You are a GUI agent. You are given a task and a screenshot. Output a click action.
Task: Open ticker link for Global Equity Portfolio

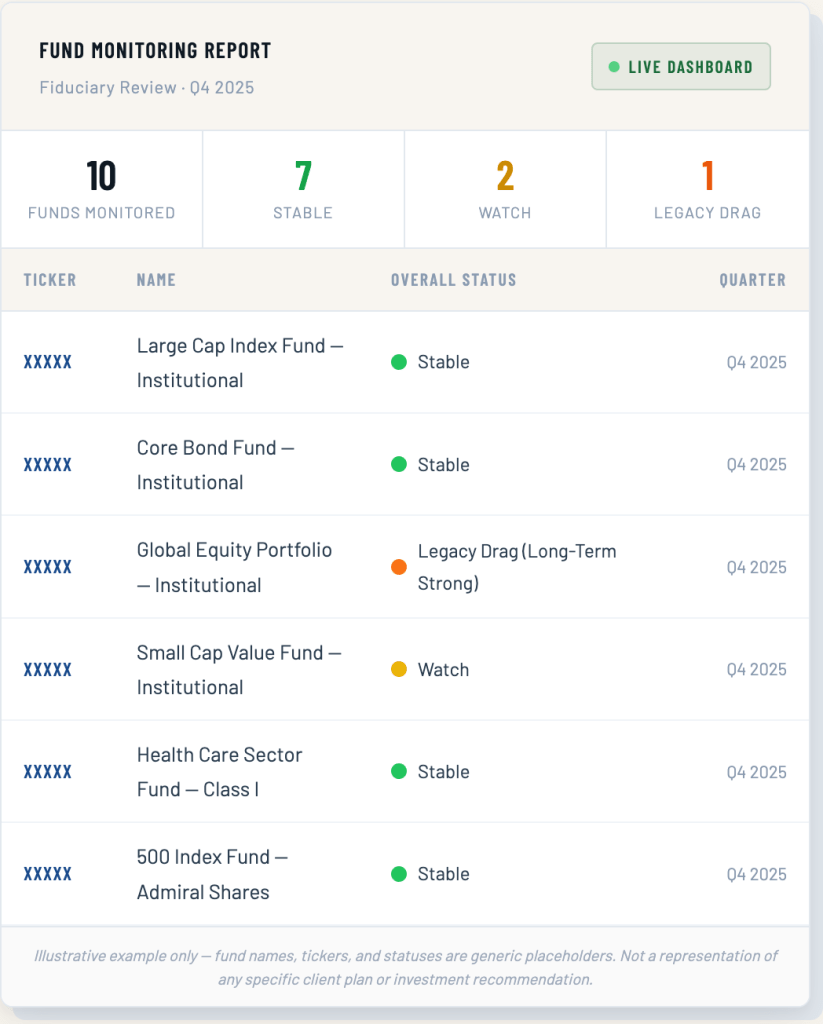tap(48, 567)
